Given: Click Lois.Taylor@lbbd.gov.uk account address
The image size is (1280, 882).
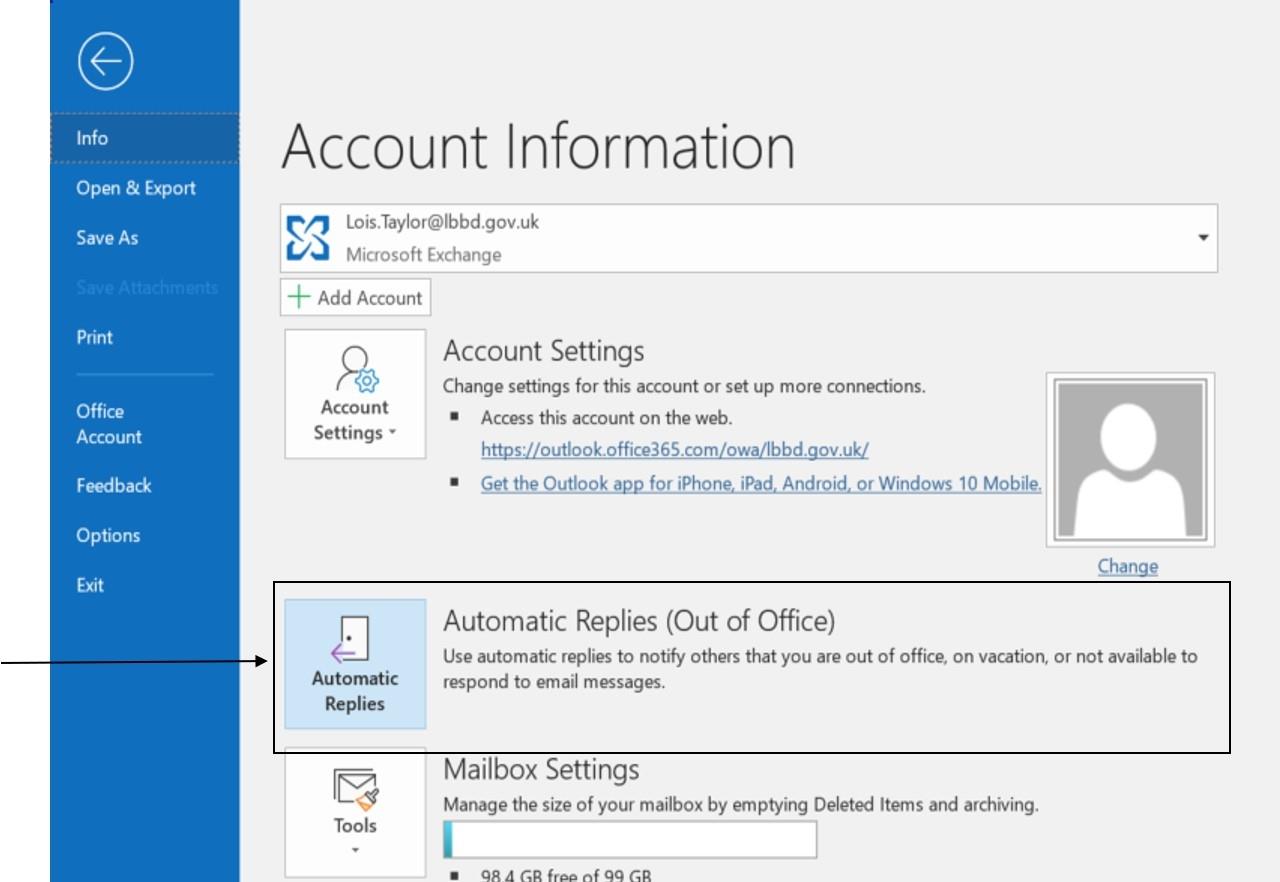Looking at the screenshot, I should (x=442, y=222).
